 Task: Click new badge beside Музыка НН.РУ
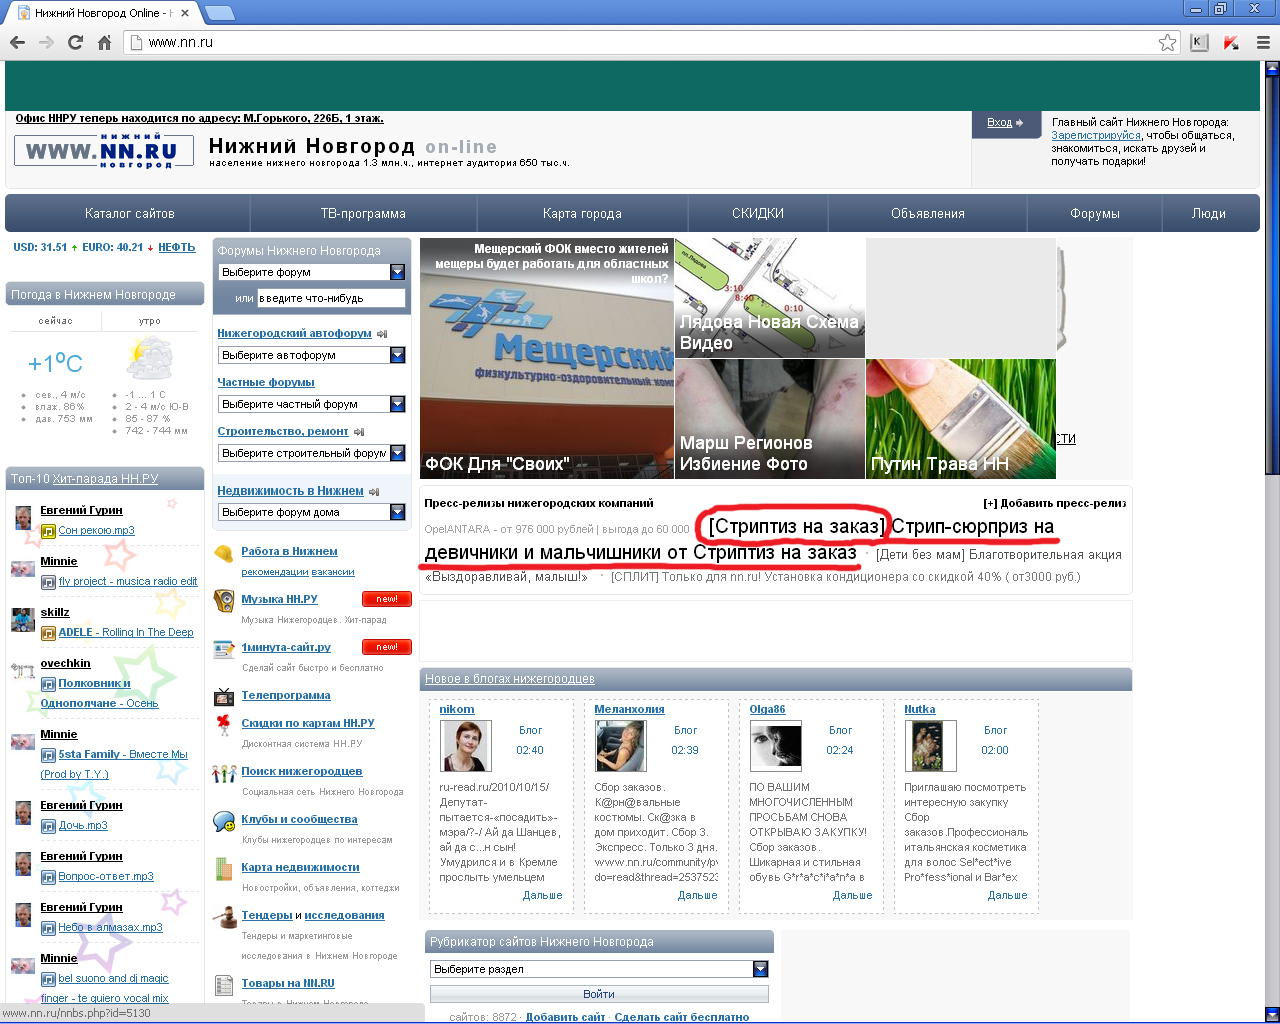tap(387, 599)
